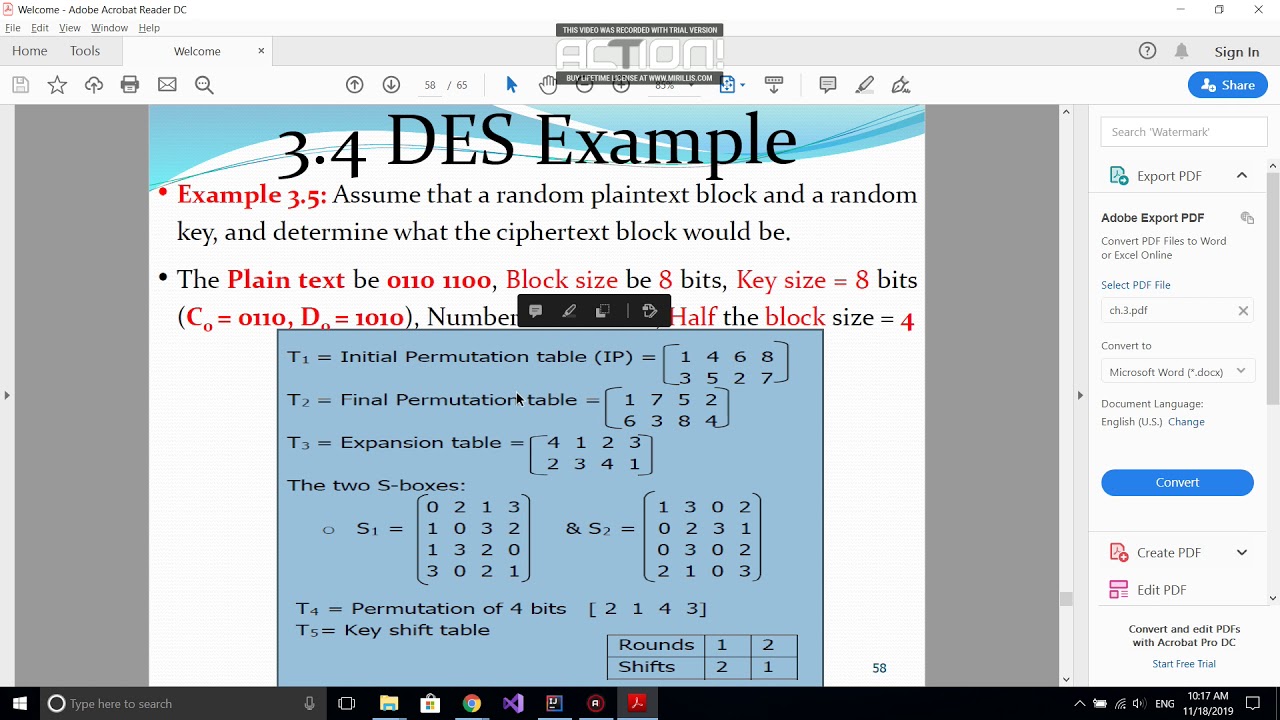Select the arrow selection tool
Image resolution: width=1280 pixels, height=720 pixels.
(x=511, y=85)
